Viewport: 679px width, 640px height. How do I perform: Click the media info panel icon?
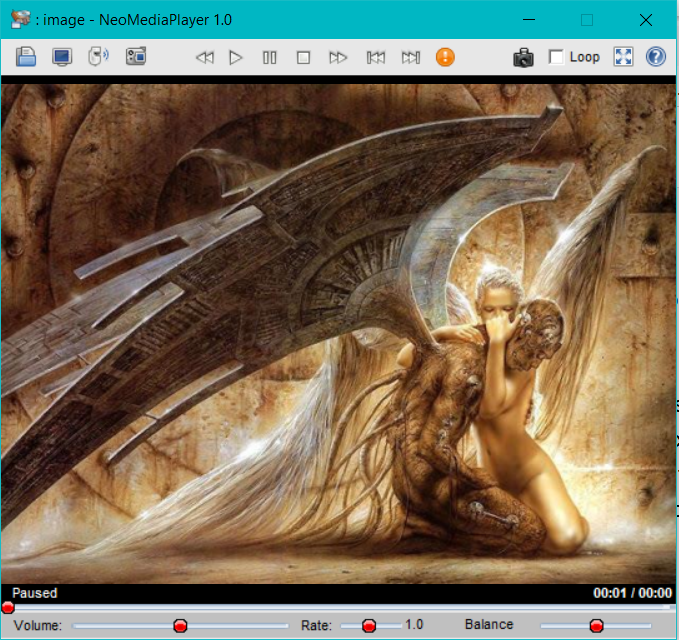[136, 57]
